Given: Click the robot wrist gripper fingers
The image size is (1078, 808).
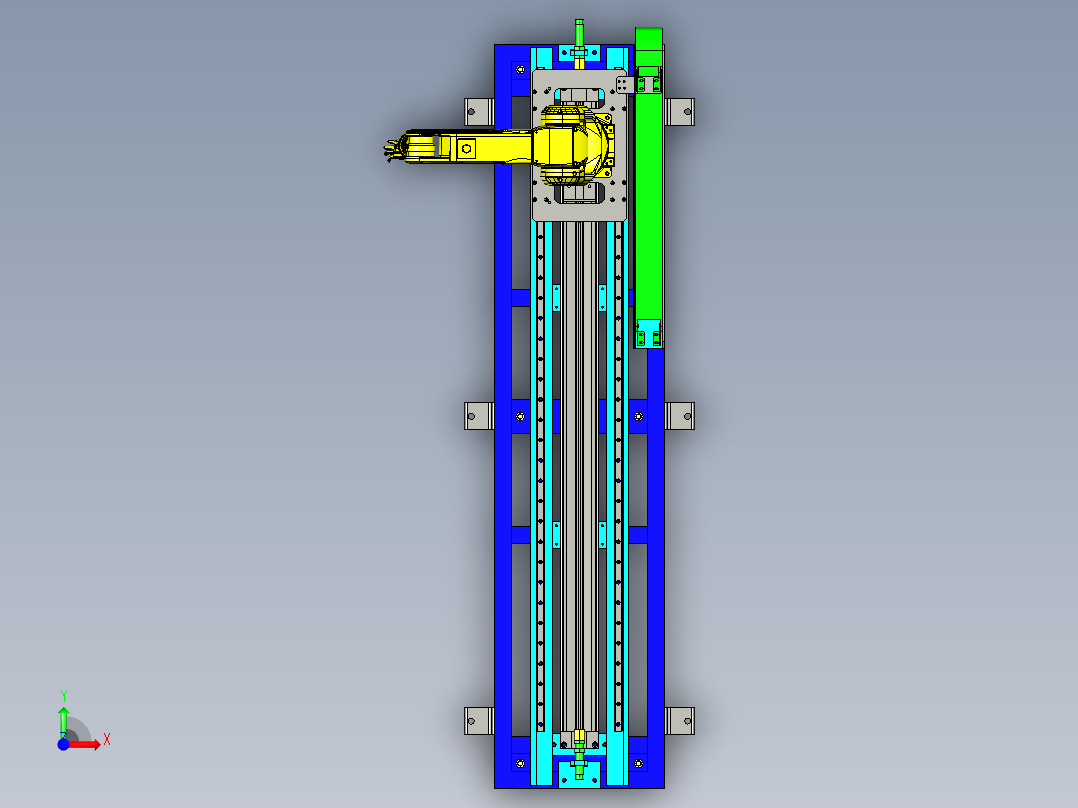Looking at the screenshot, I should (x=392, y=150).
